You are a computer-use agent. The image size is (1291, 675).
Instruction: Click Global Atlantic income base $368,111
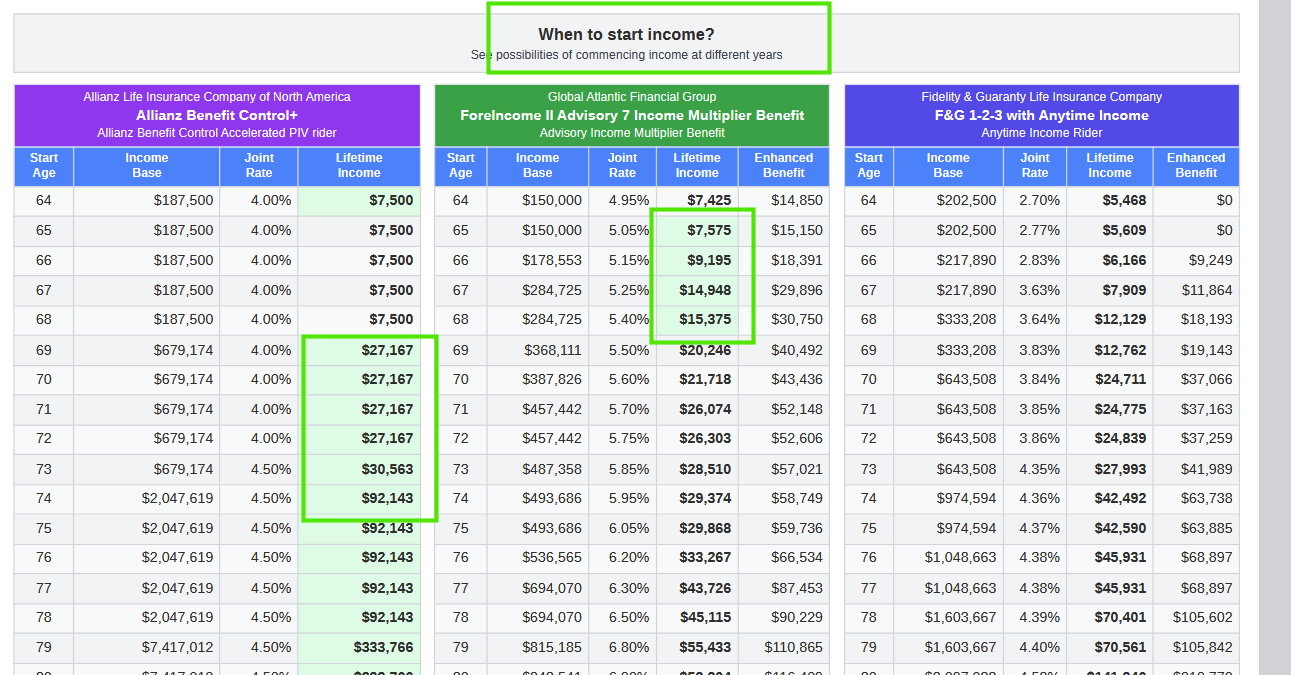click(x=552, y=350)
